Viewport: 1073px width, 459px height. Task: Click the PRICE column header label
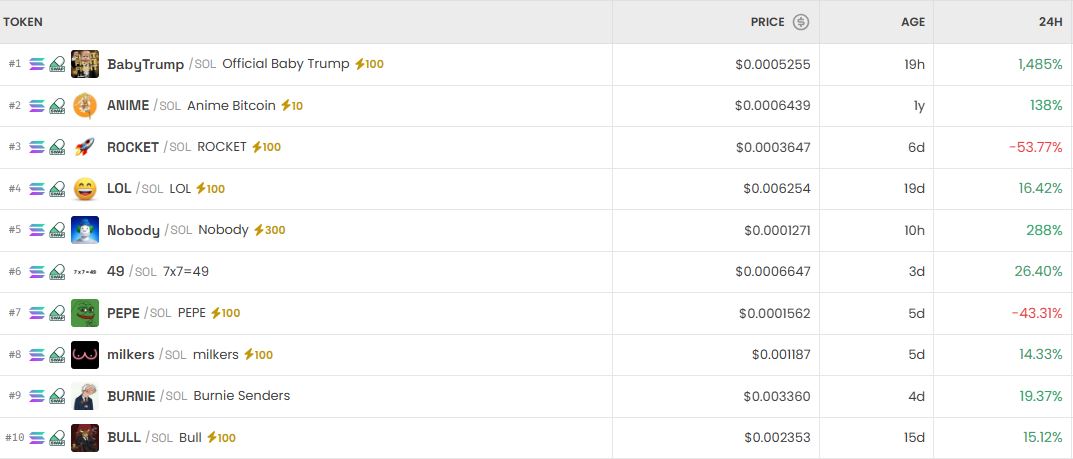tap(768, 22)
